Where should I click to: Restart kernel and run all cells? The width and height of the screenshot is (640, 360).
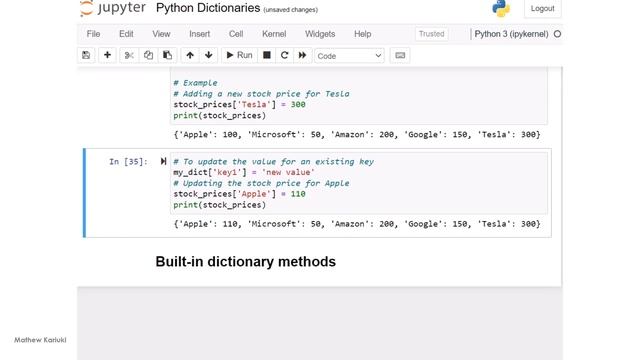point(302,55)
